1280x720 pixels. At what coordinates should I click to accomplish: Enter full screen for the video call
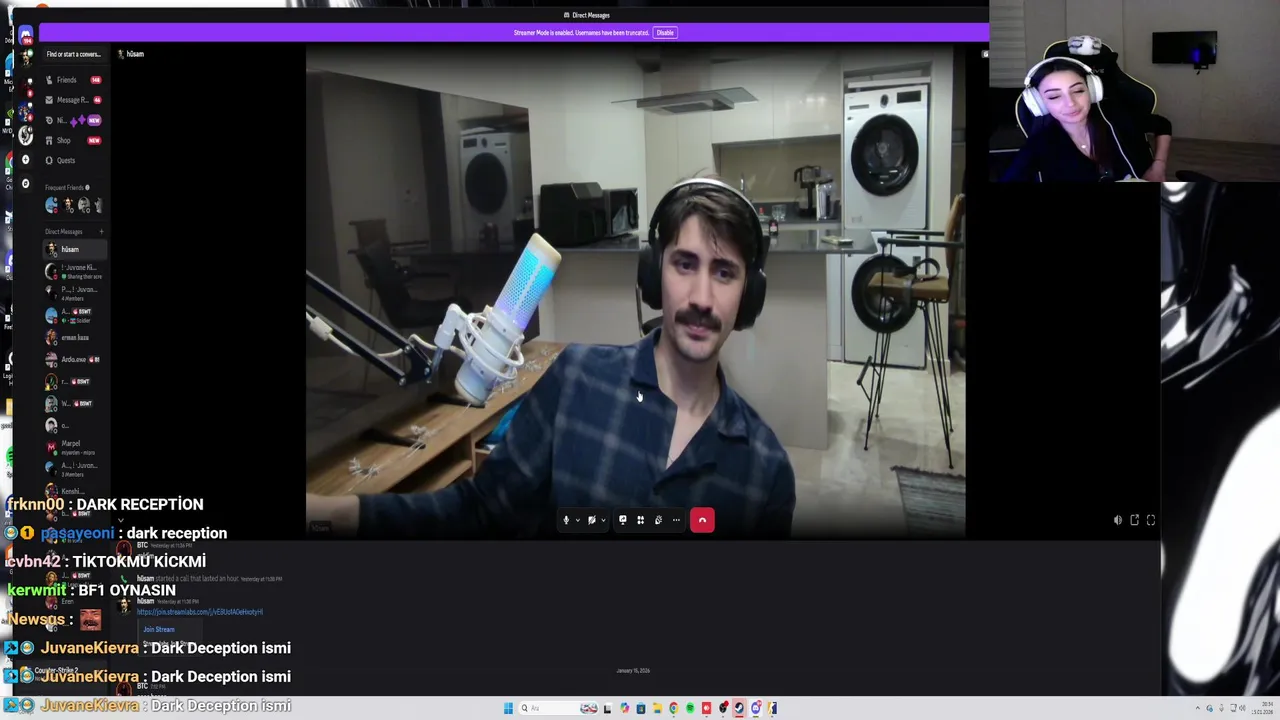(x=1150, y=520)
